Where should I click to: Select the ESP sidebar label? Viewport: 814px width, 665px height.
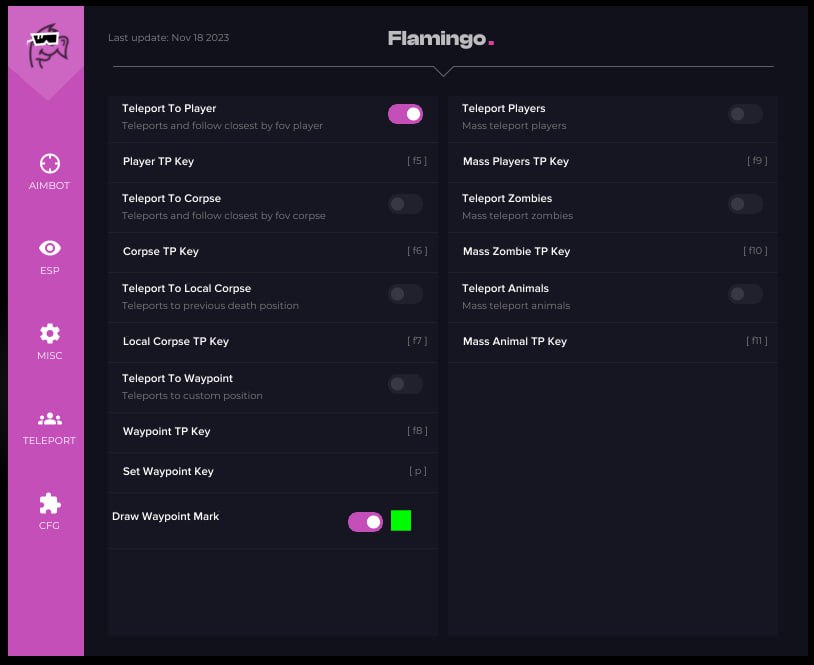tap(50, 270)
